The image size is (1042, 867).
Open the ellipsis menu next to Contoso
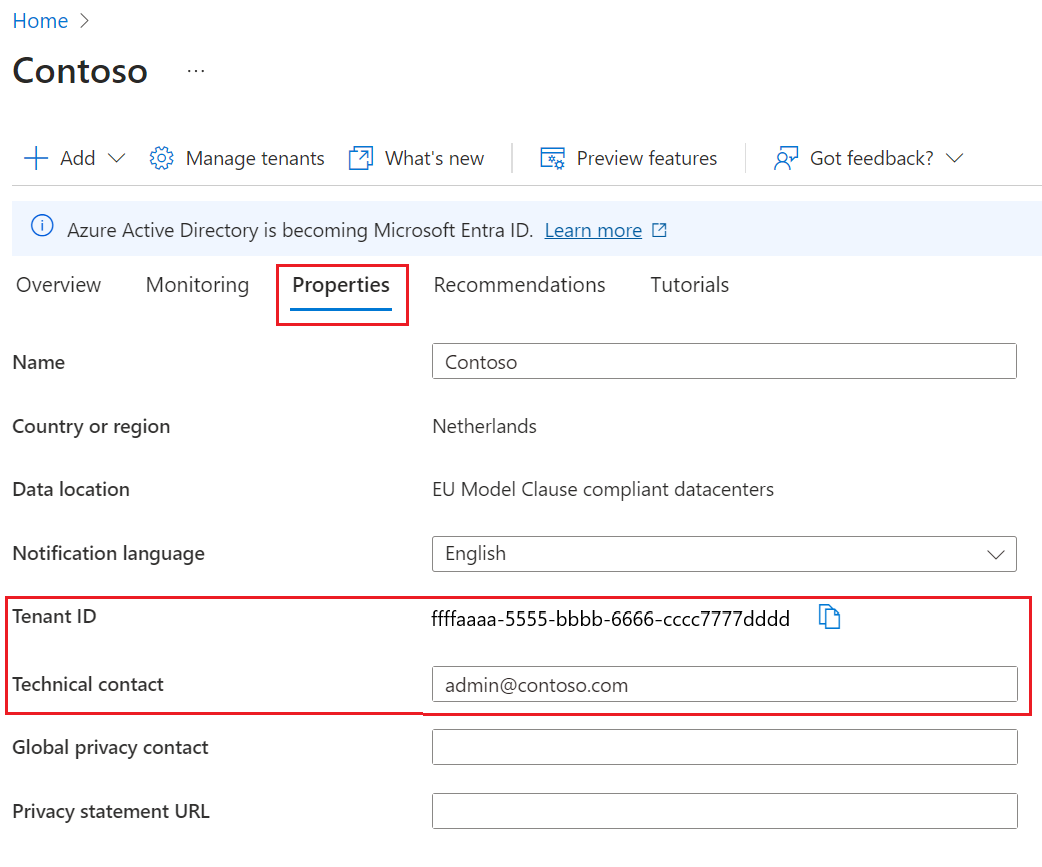(196, 70)
